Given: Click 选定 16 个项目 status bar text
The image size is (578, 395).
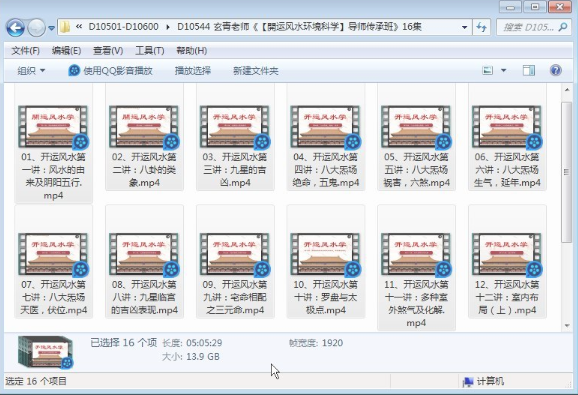Looking at the screenshot, I should [x=36, y=381].
